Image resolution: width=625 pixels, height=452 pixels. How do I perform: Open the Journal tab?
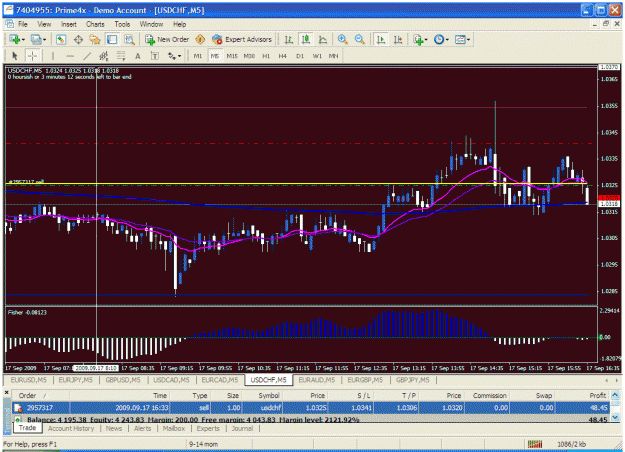pyautogui.click(x=242, y=428)
